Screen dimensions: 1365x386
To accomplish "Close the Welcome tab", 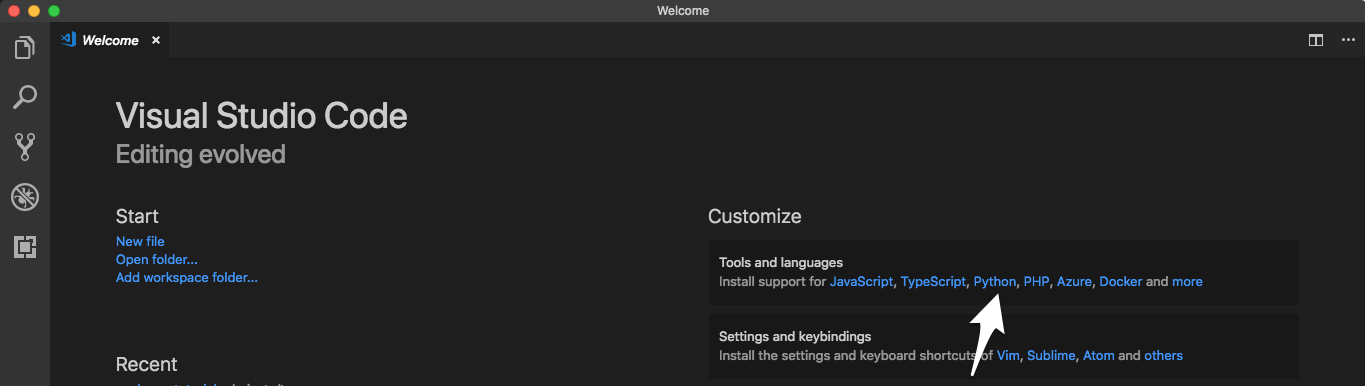I will 155,40.
